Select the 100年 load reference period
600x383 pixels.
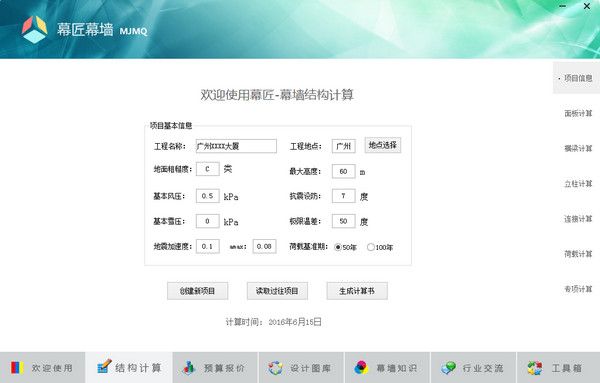pyautogui.click(x=370, y=247)
